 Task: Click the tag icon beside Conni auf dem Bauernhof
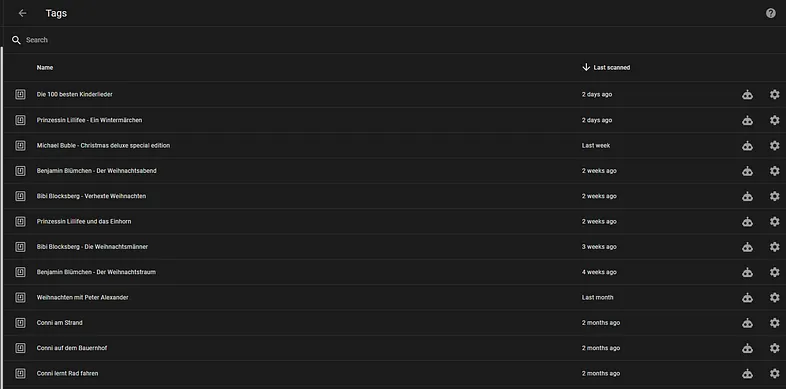tap(20, 348)
